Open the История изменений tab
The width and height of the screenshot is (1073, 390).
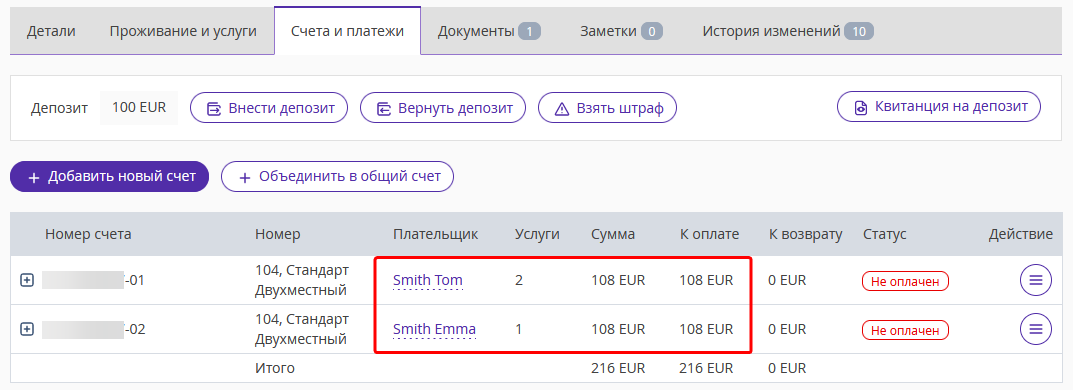[788, 31]
